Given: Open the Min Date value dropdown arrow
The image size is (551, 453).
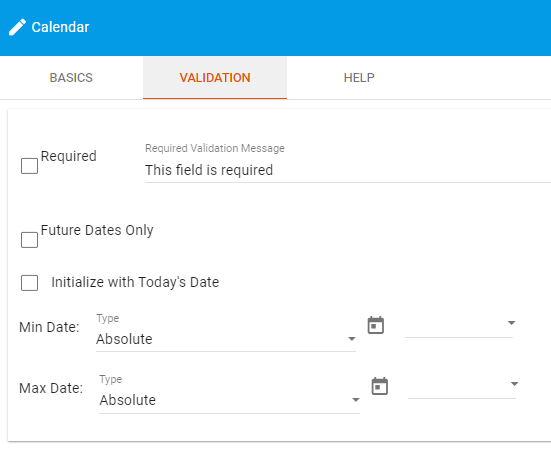Looking at the screenshot, I should 512,323.
